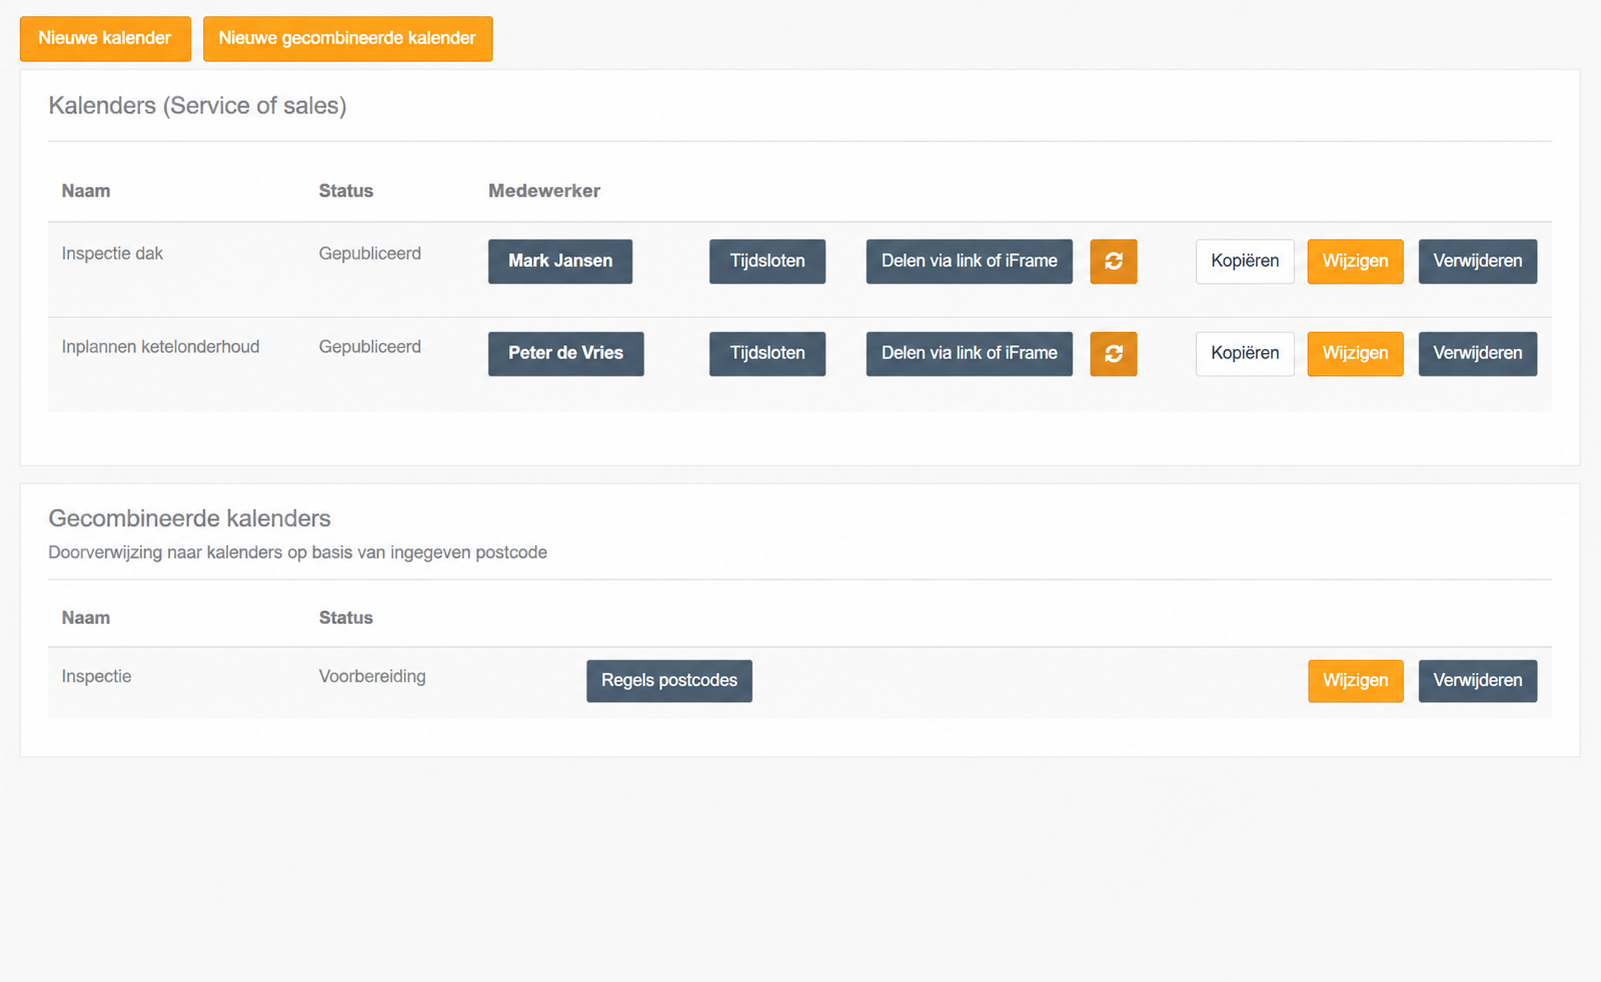This screenshot has width=1601, height=982.
Task: Click the 'Gecombineerde kalenders' heading
Action: 189,519
